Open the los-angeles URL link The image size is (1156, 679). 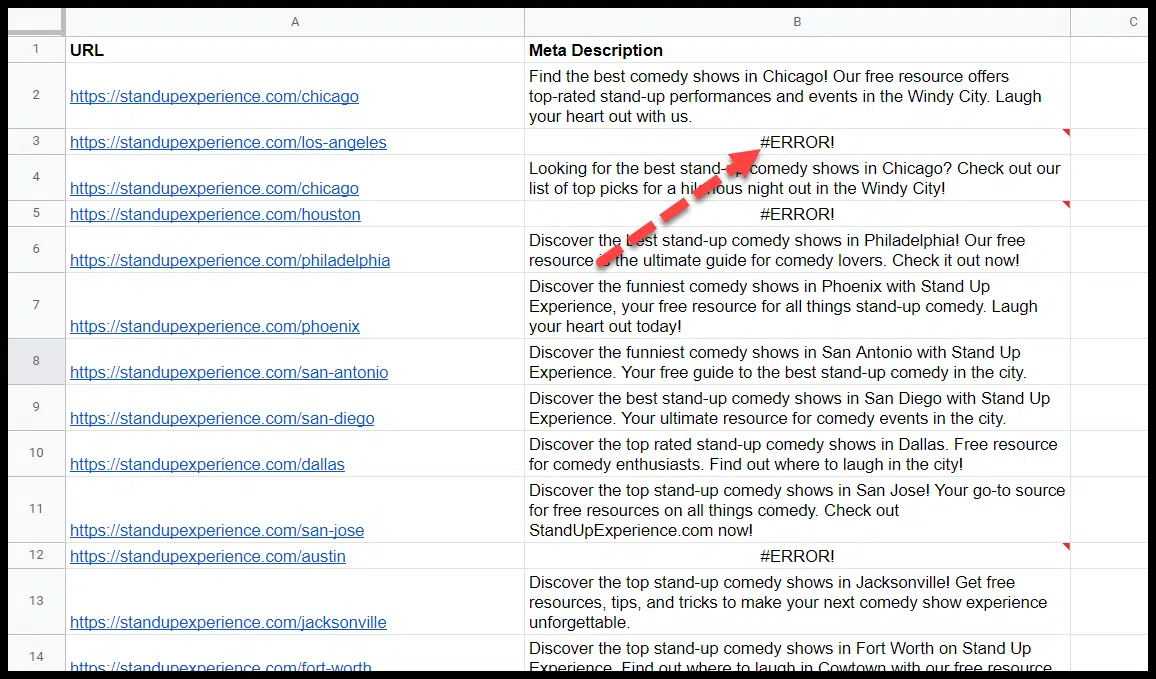pos(228,143)
